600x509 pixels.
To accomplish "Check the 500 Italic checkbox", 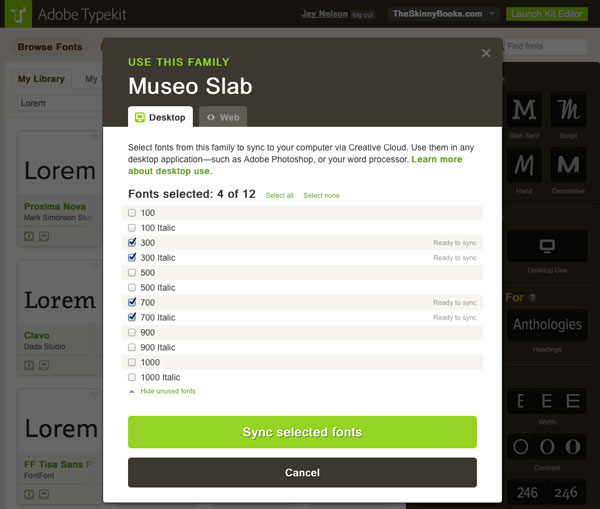I will (132, 287).
